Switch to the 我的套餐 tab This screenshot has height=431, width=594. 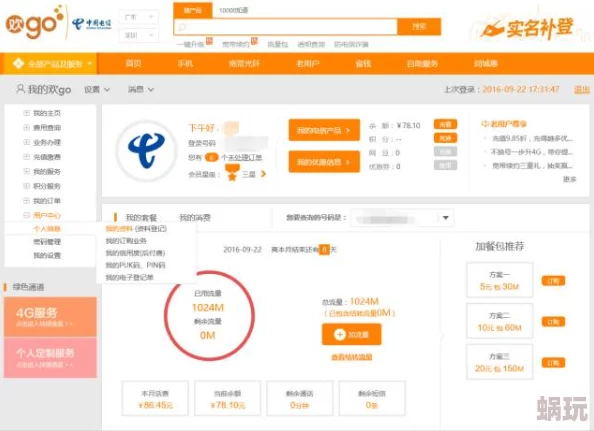point(141,218)
